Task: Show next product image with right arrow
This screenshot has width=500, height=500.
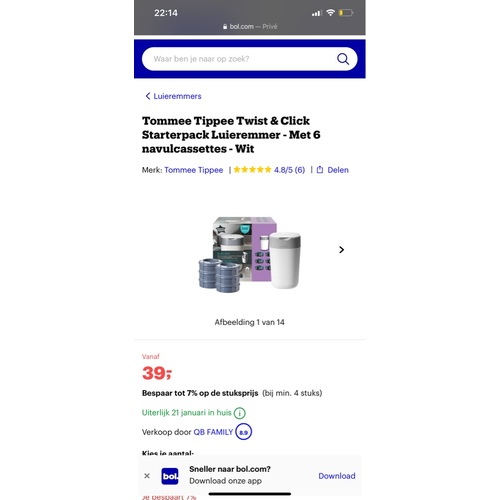Action: point(341,250)
